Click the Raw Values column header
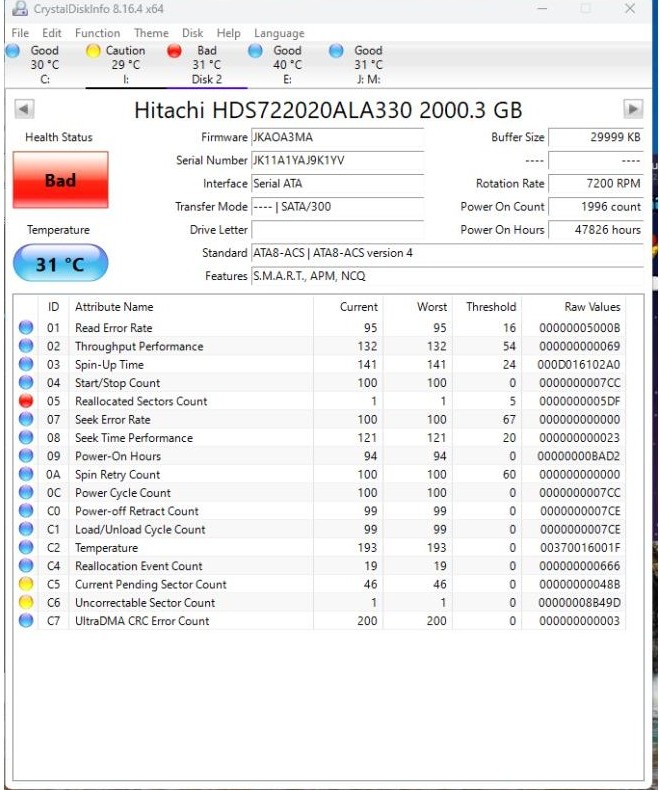 [592, 307]
